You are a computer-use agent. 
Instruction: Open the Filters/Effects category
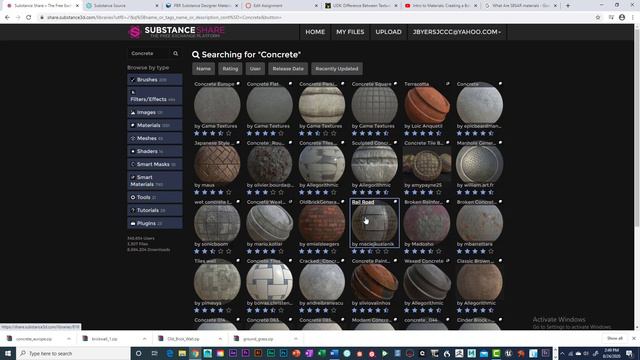[155, 96]
